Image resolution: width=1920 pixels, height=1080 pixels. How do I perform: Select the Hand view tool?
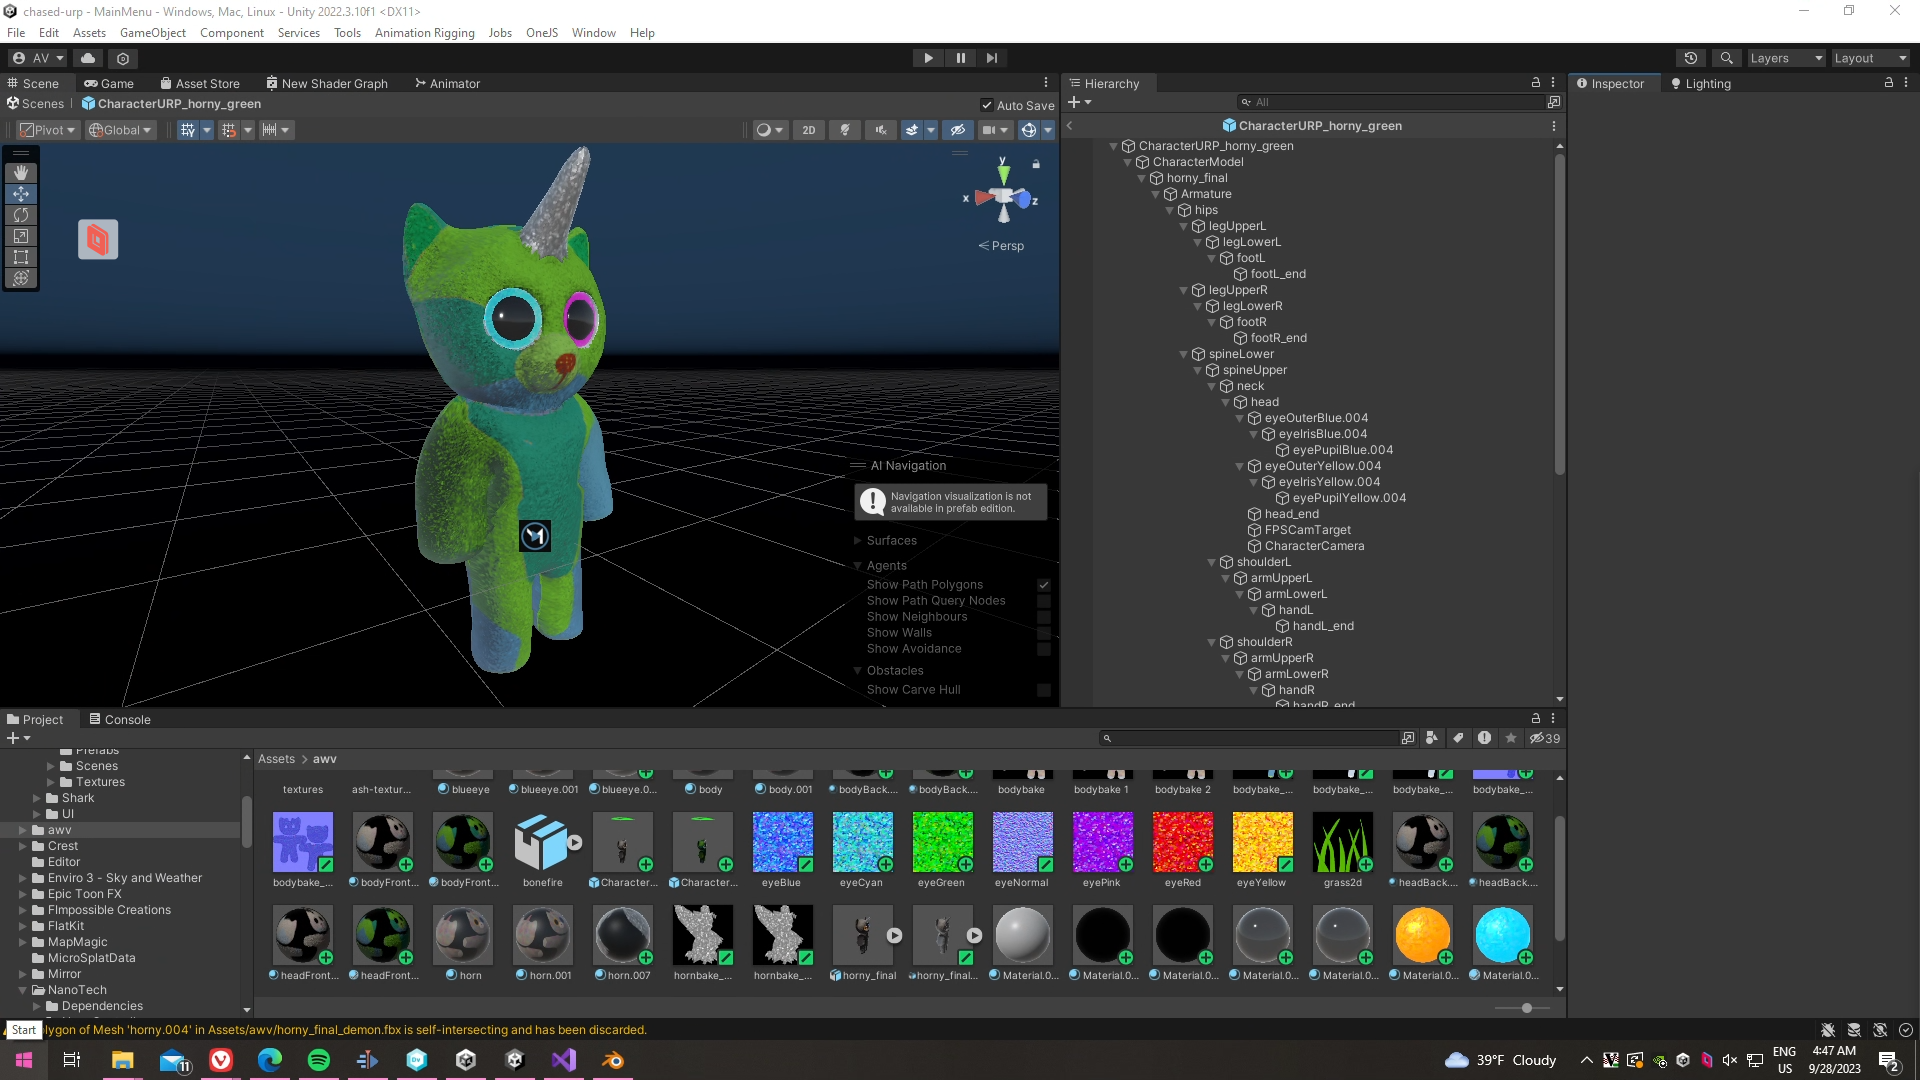[21, 173]
